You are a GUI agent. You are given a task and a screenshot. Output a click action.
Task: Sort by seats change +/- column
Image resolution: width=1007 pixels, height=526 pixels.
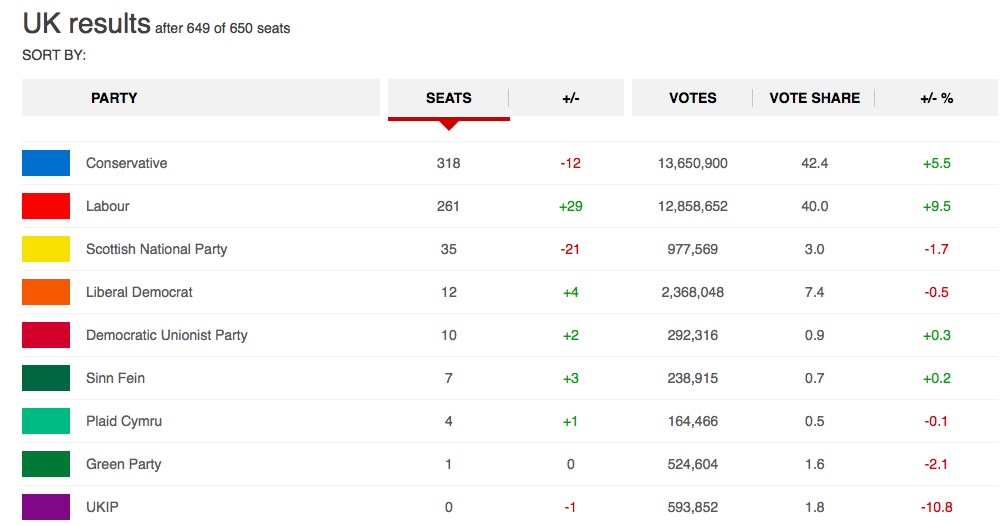tap(570, 98)
